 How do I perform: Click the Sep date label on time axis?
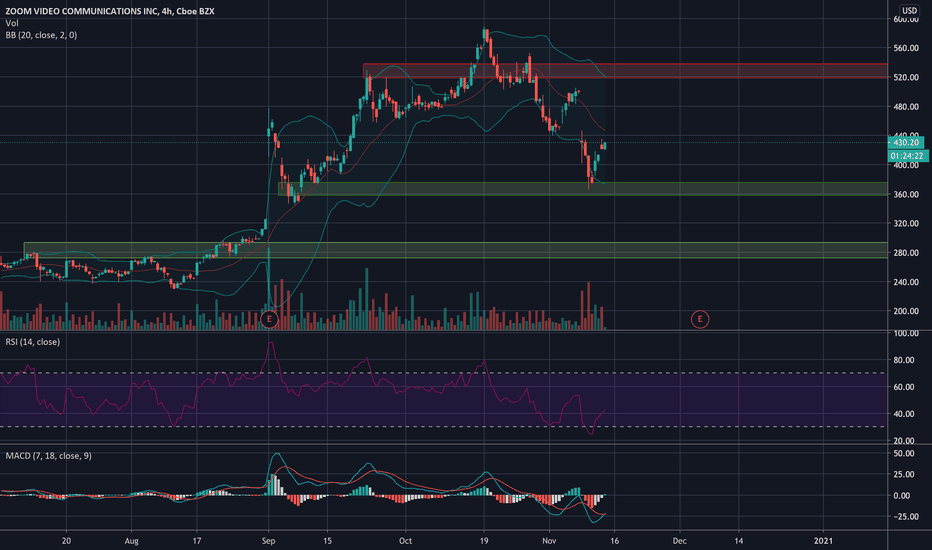(269, 540)
